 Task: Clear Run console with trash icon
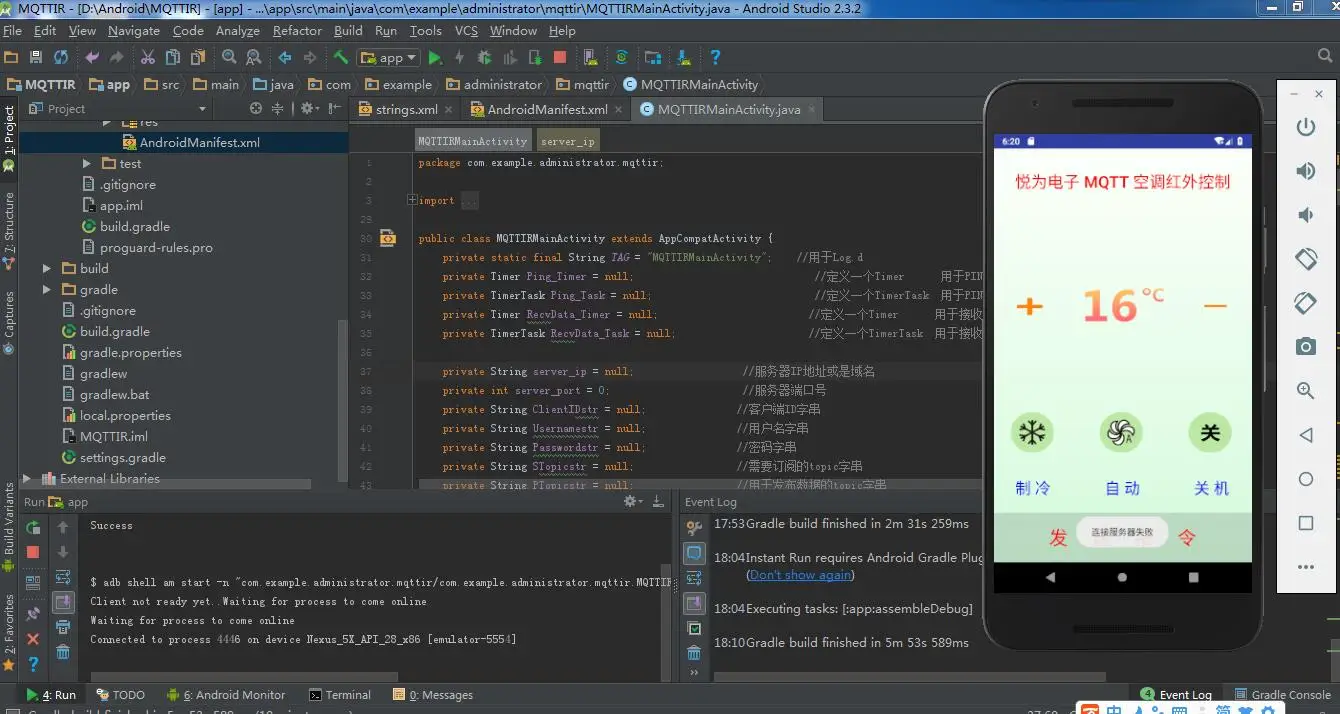point(63,652)
